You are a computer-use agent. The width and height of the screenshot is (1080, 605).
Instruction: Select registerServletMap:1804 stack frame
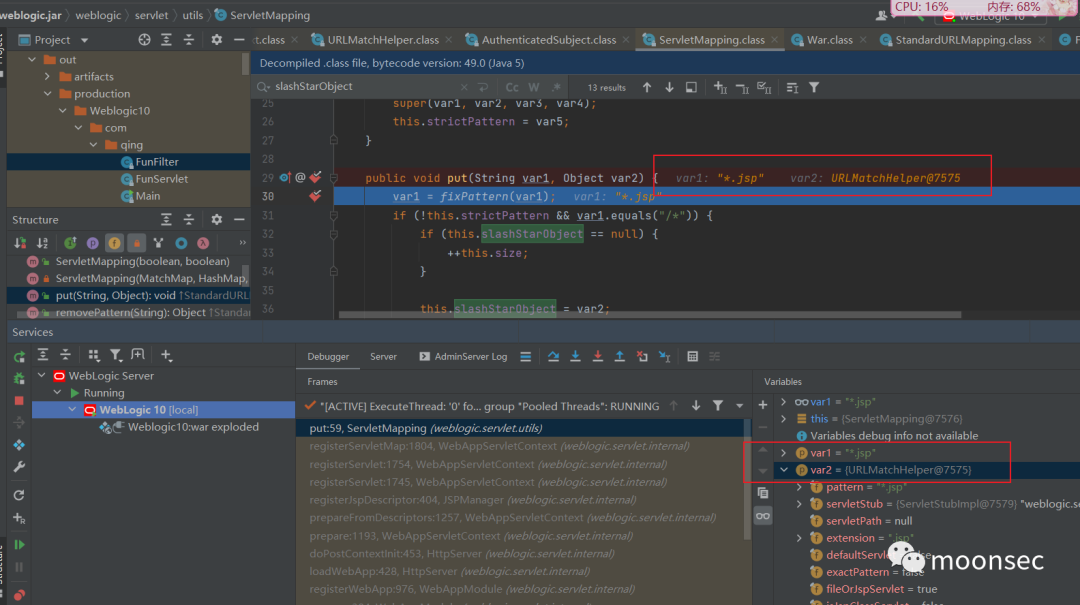(499, 446)
